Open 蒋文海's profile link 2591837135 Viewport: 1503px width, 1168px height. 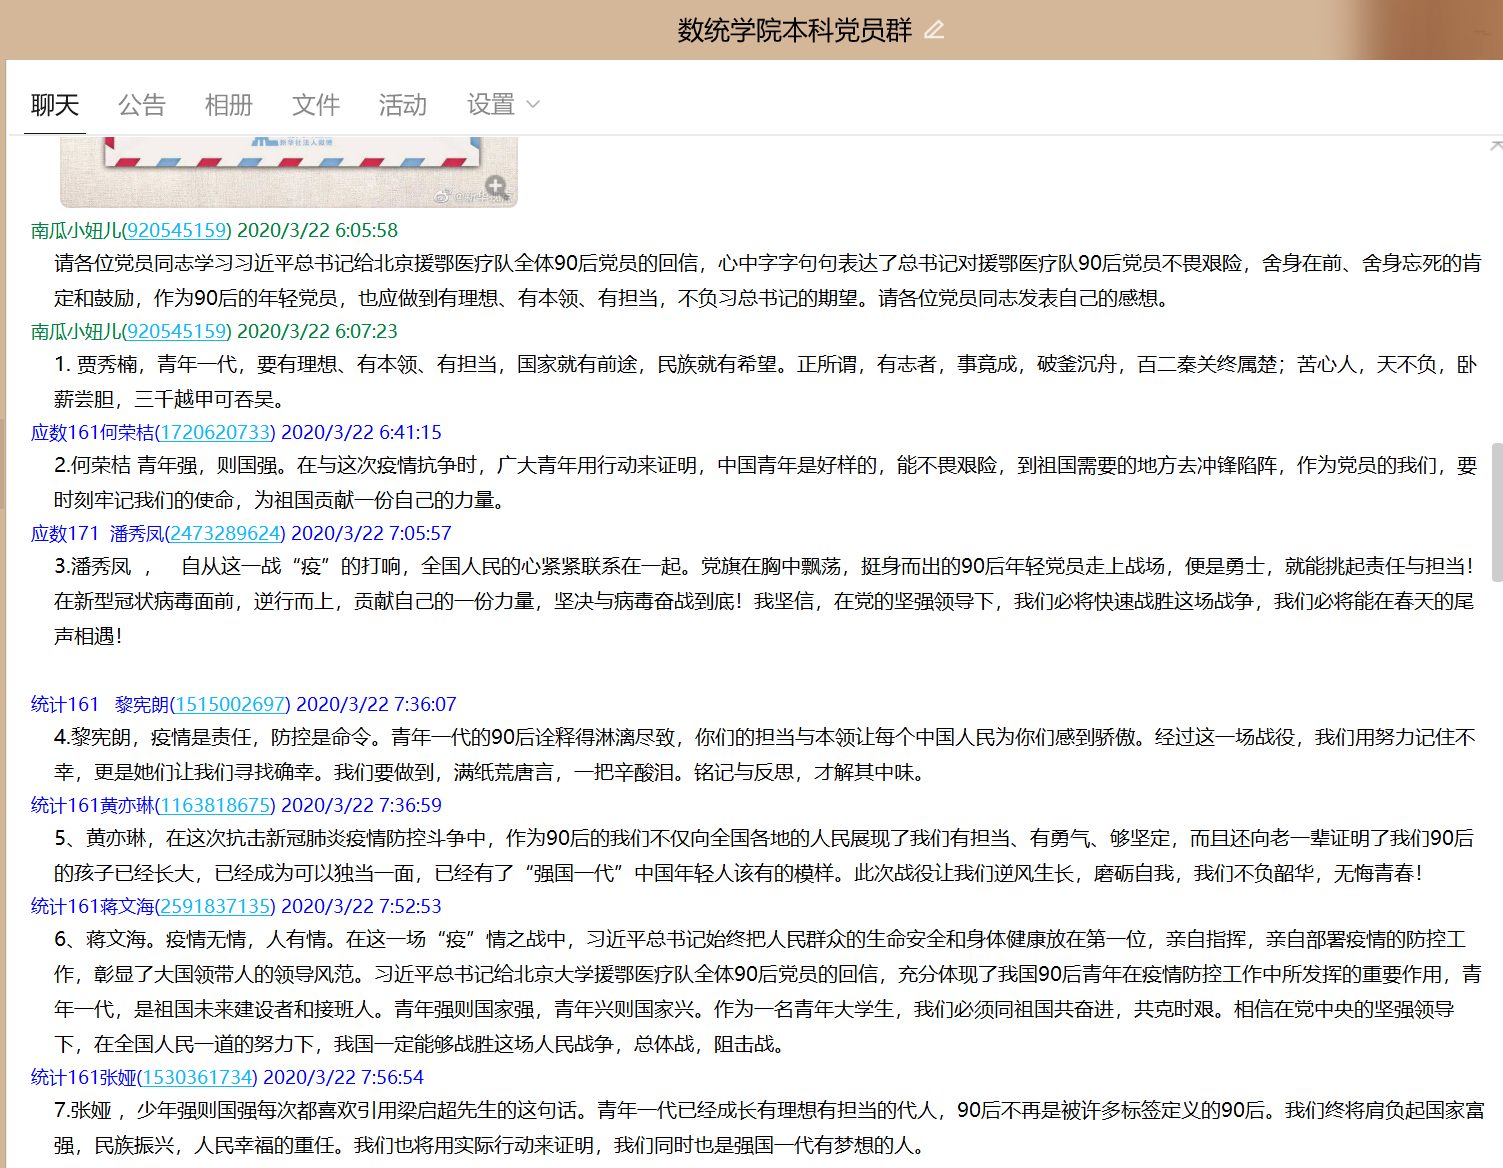click(x=215, y=907)
